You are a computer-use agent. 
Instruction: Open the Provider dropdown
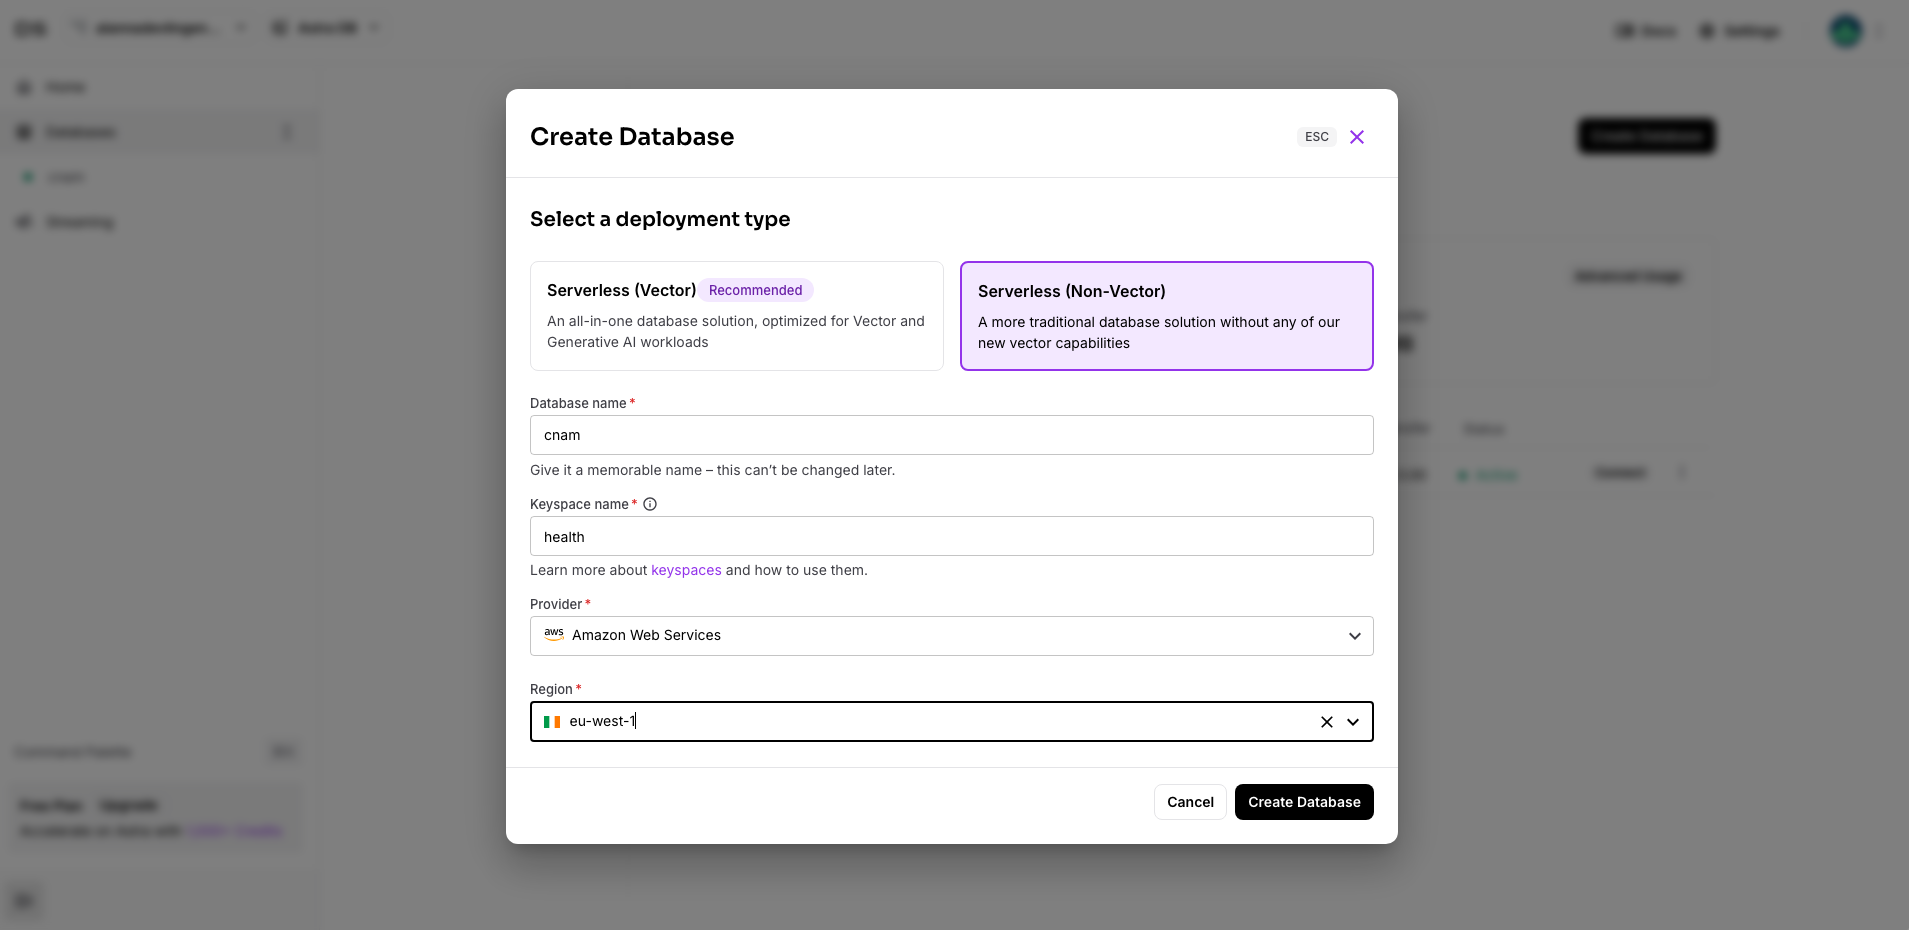tap(950, 636)
